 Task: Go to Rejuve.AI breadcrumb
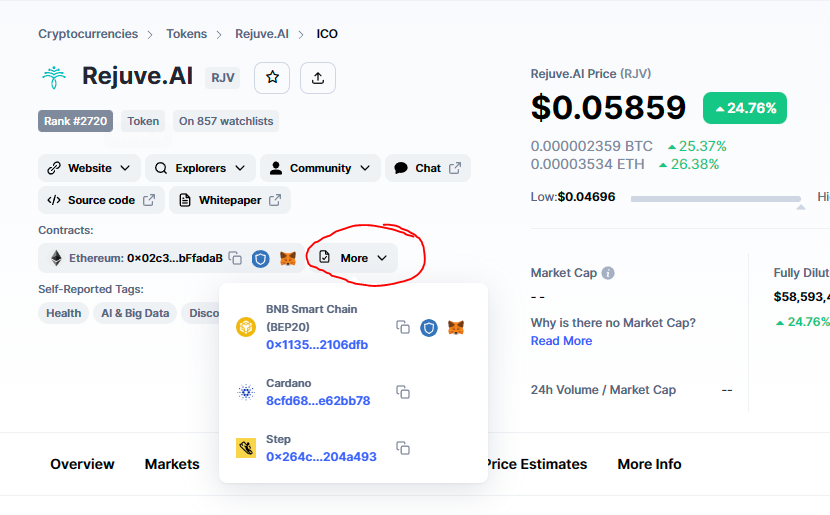[x=262, y=34]
